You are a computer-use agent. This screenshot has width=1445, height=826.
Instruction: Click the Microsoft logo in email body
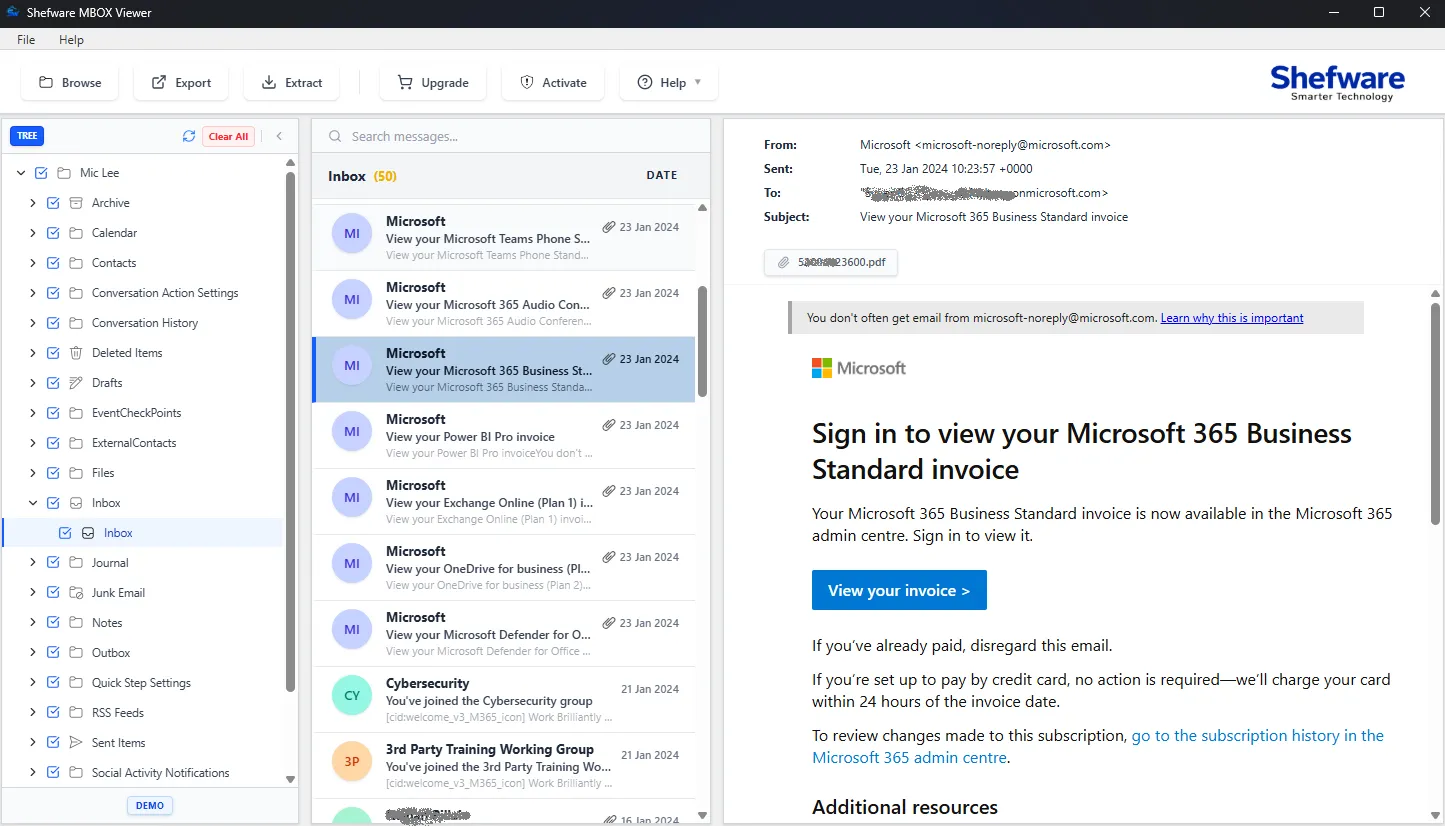pos(859,368)
